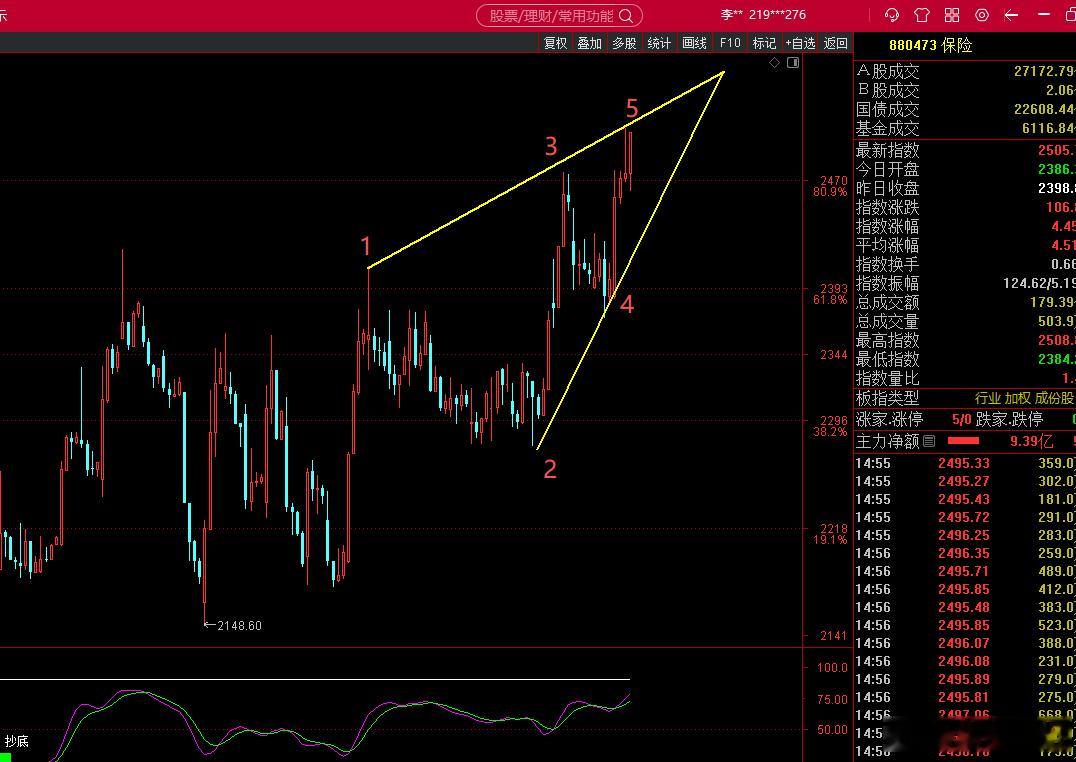Click the account name 李** 219***276
This screenshot has height=762, width=1076.
[763, 14]
